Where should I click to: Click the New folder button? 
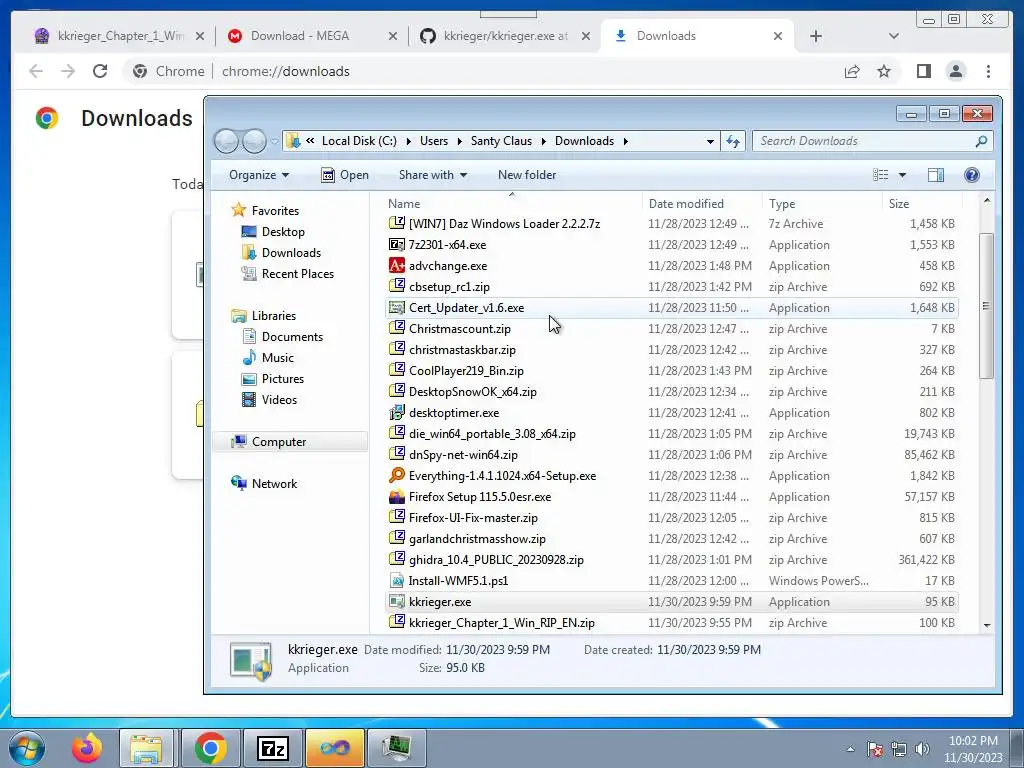pyautogui.click(x=527, y=175)
